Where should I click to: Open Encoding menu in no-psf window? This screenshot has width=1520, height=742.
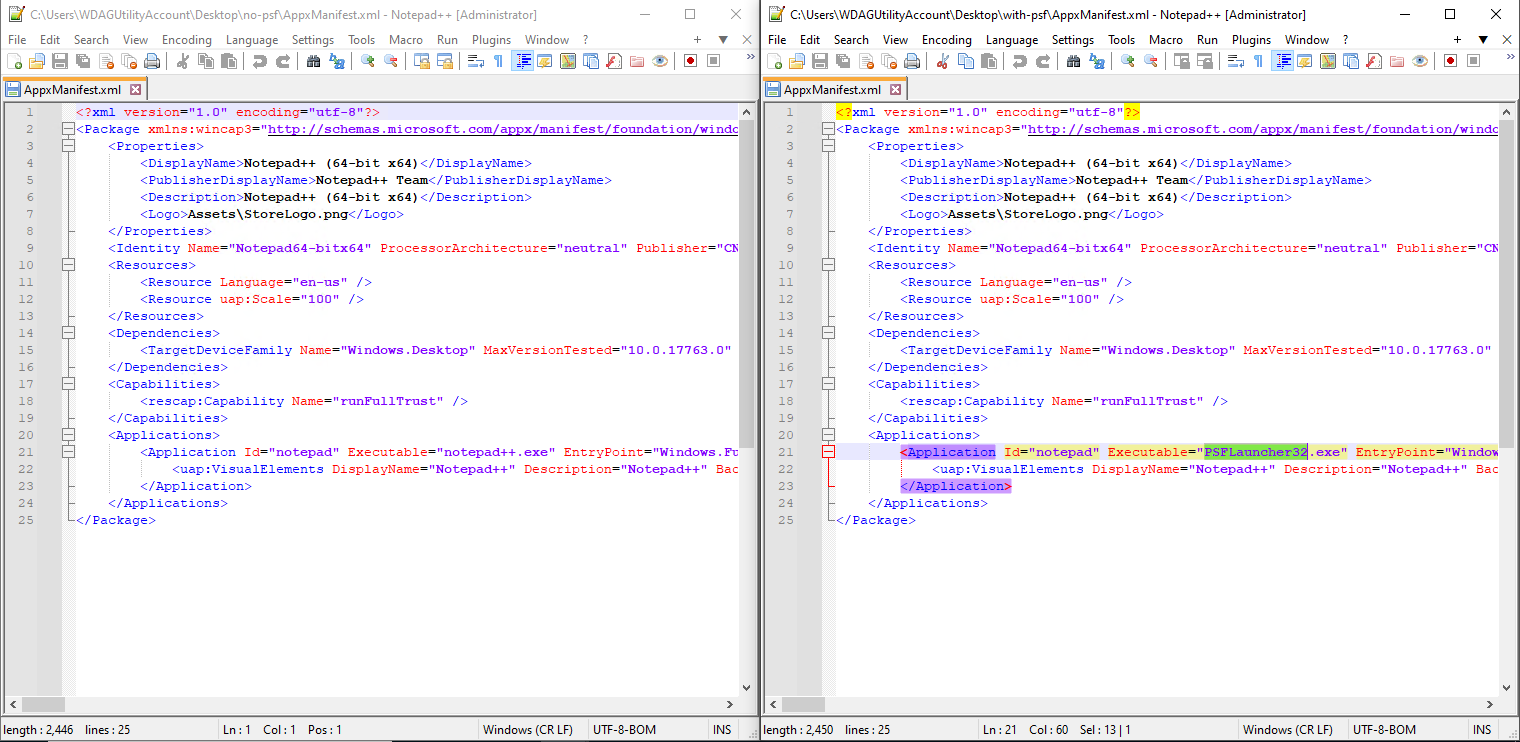pyautogui.click(x=186, y=40)
